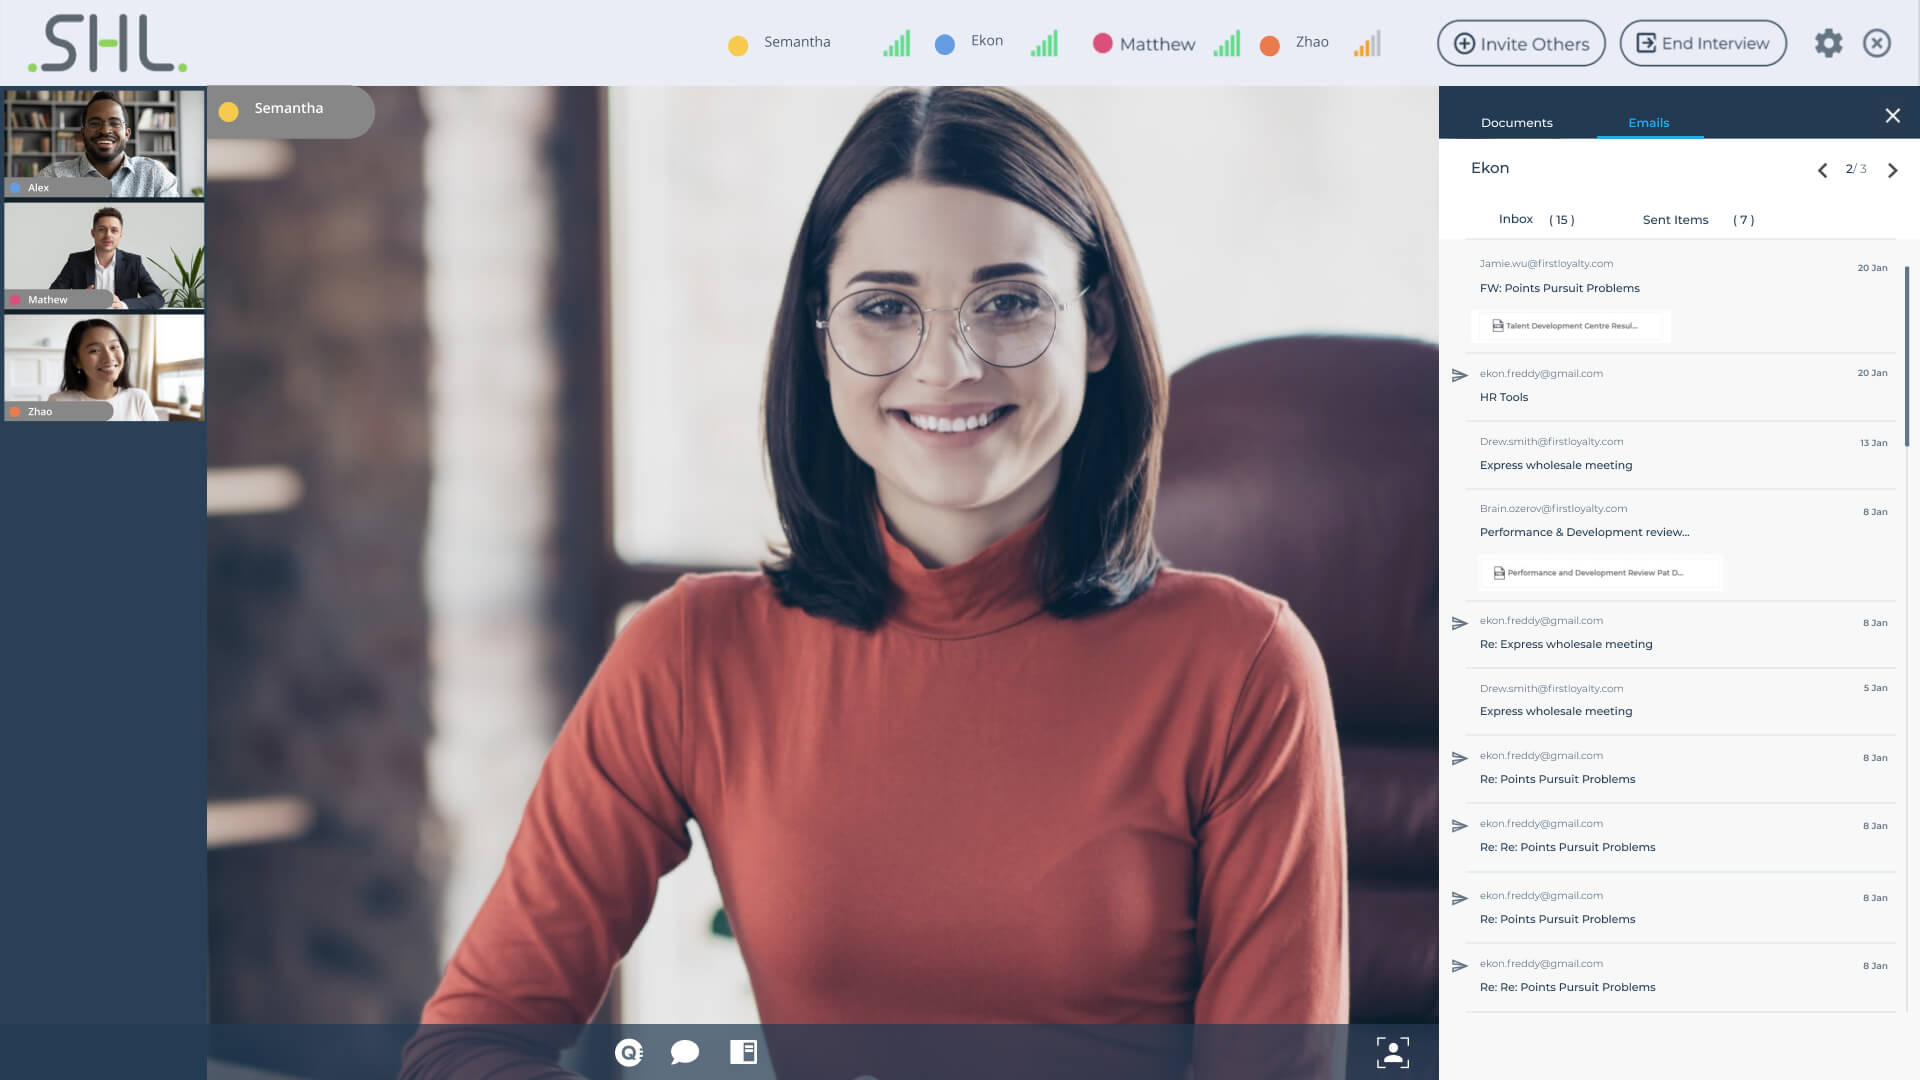Open the HR Tools email

click(1504, 397)
